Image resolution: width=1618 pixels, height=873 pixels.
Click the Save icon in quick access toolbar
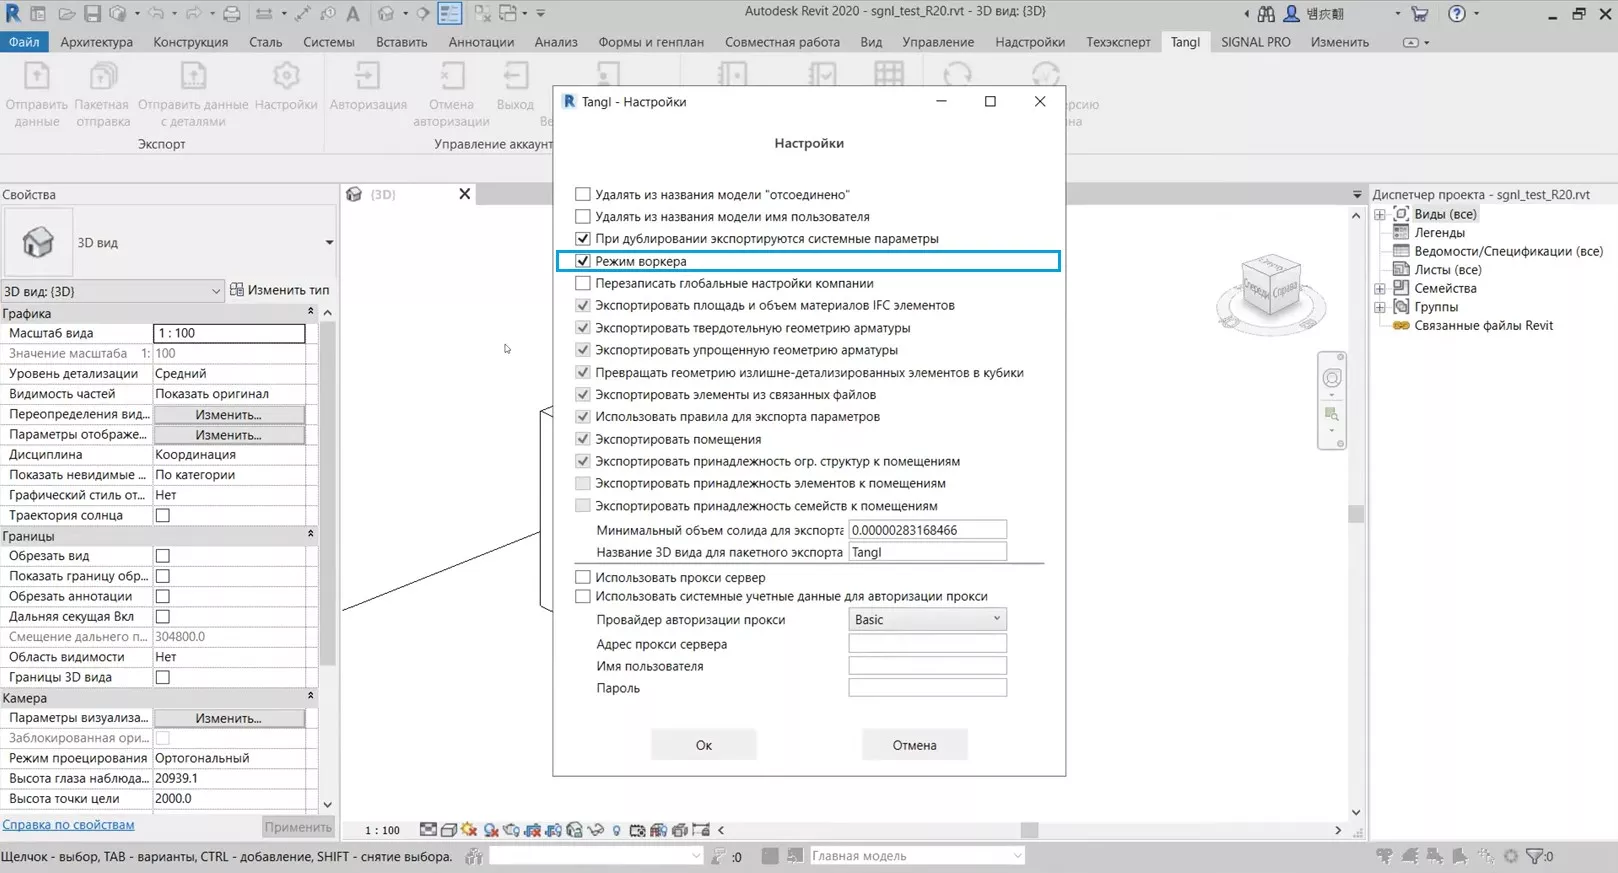92,14
